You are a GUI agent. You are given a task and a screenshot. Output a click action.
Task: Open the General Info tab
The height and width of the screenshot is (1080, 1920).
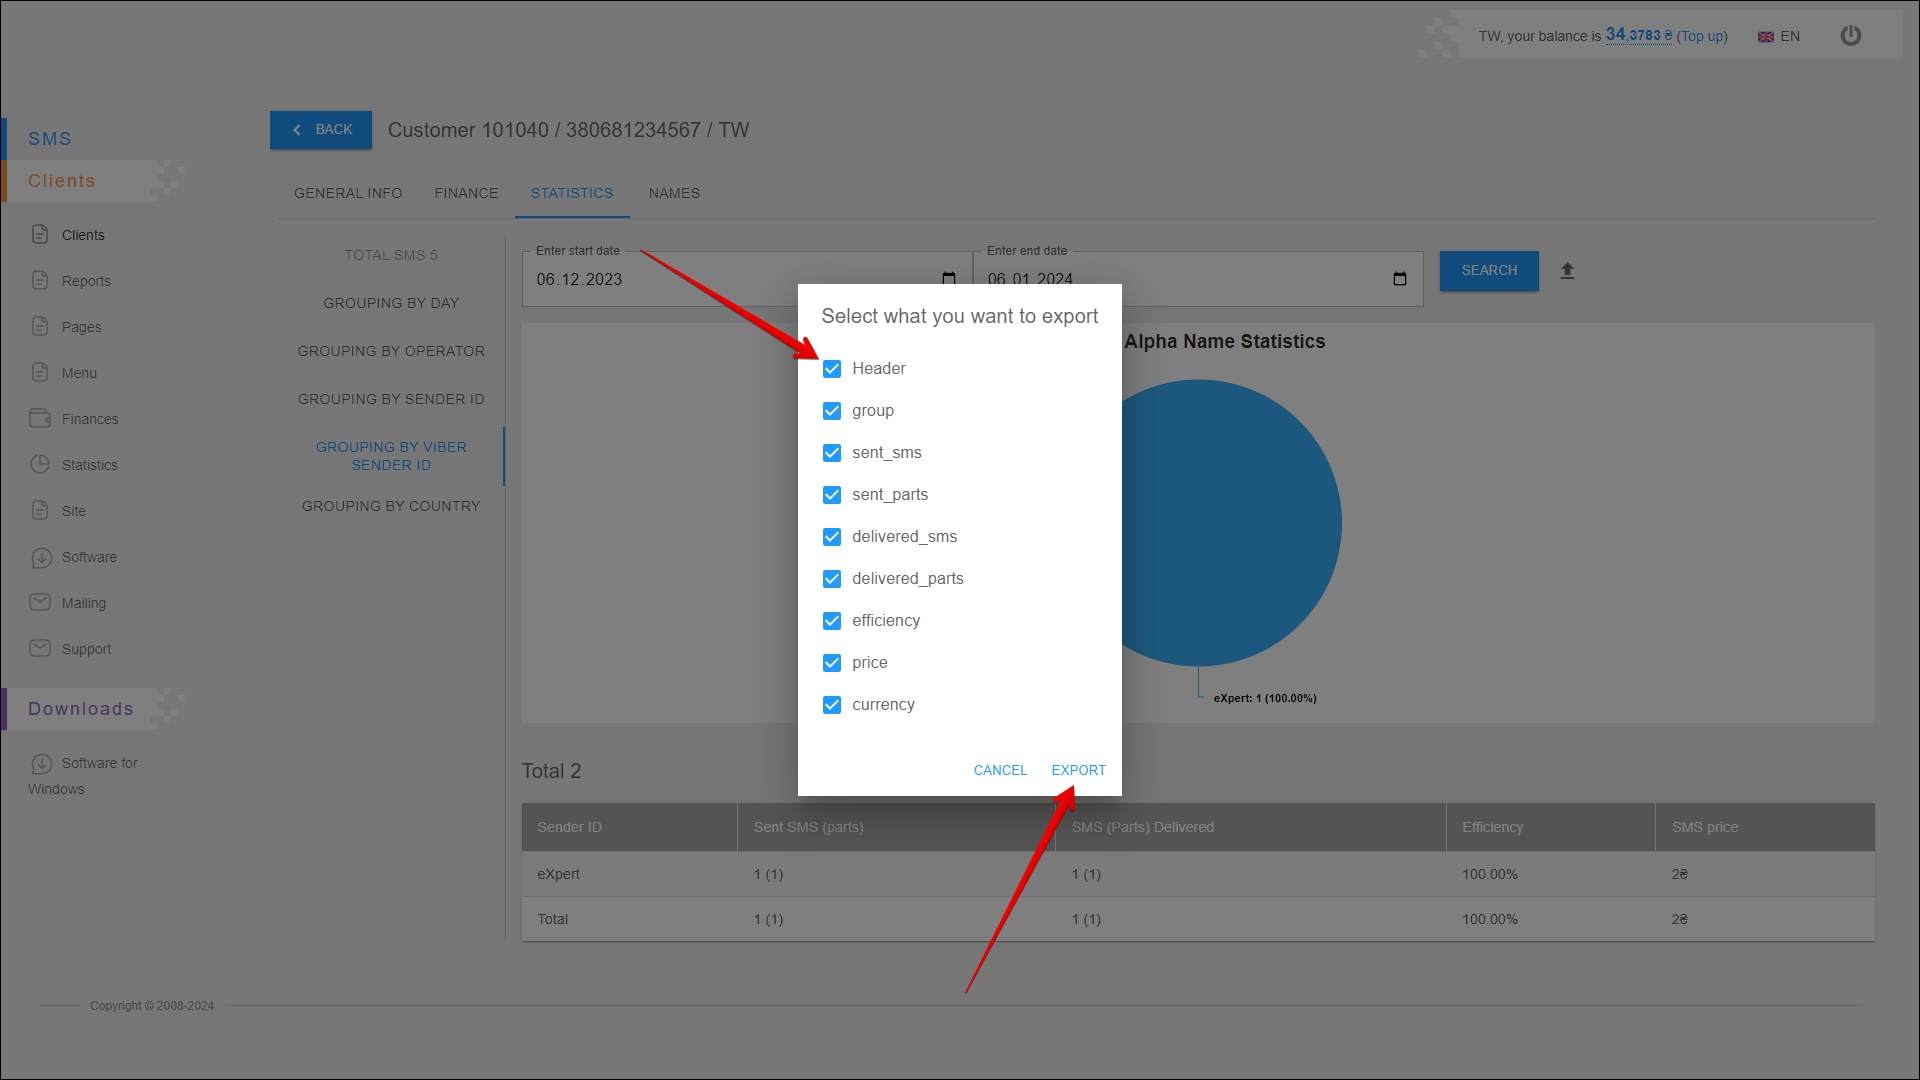coord(348,193)
